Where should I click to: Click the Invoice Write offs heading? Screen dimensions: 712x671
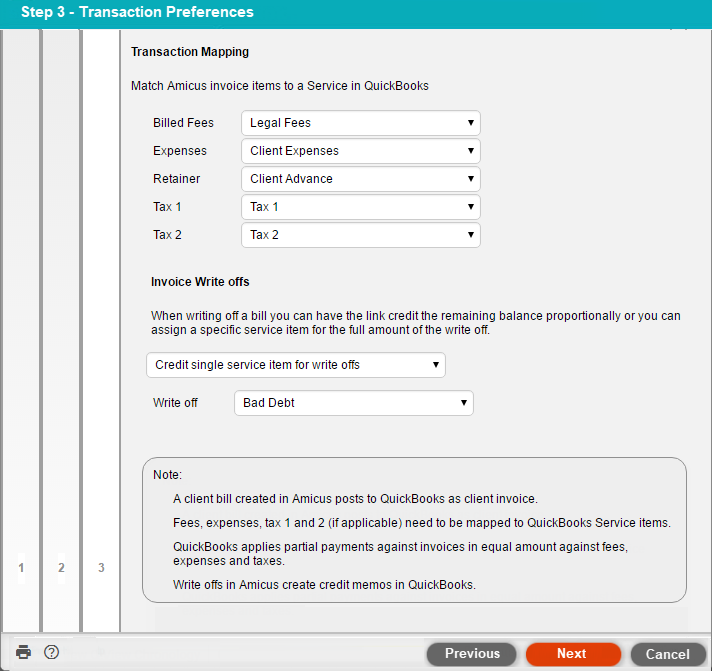pos(200,282)
